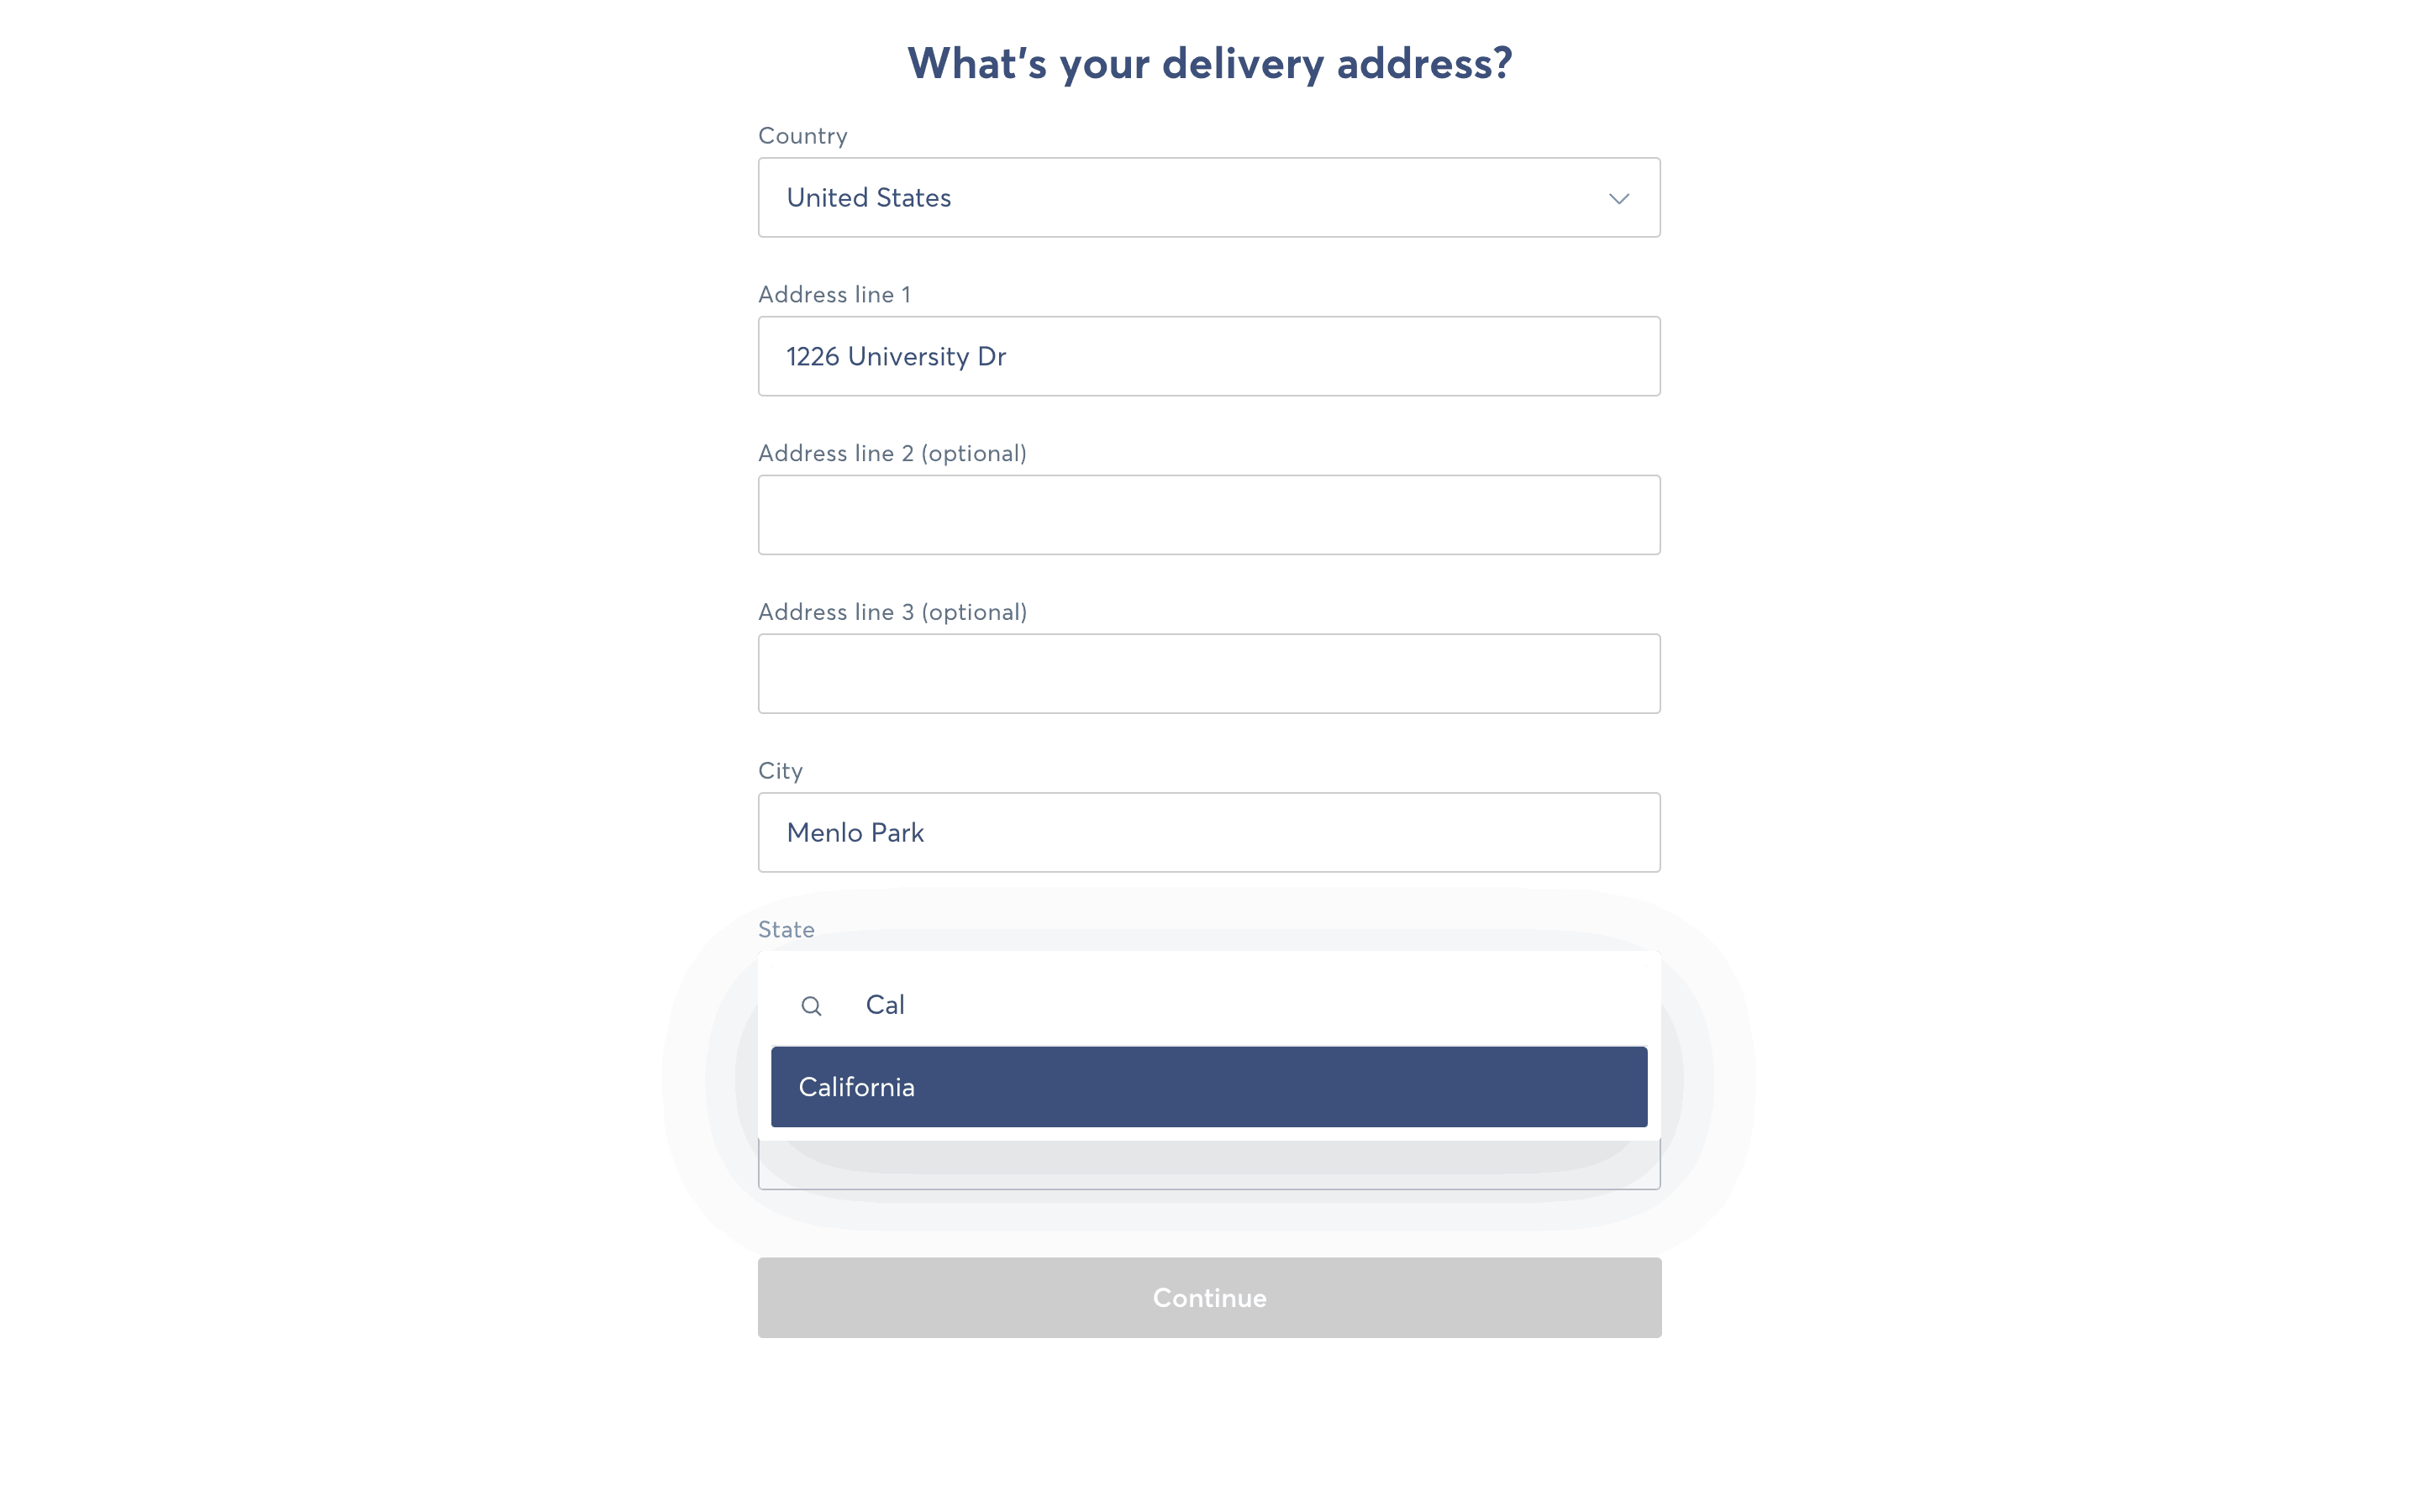Click the State field label
This screenshot has height=1512, width=2420.
pos(786,930)
